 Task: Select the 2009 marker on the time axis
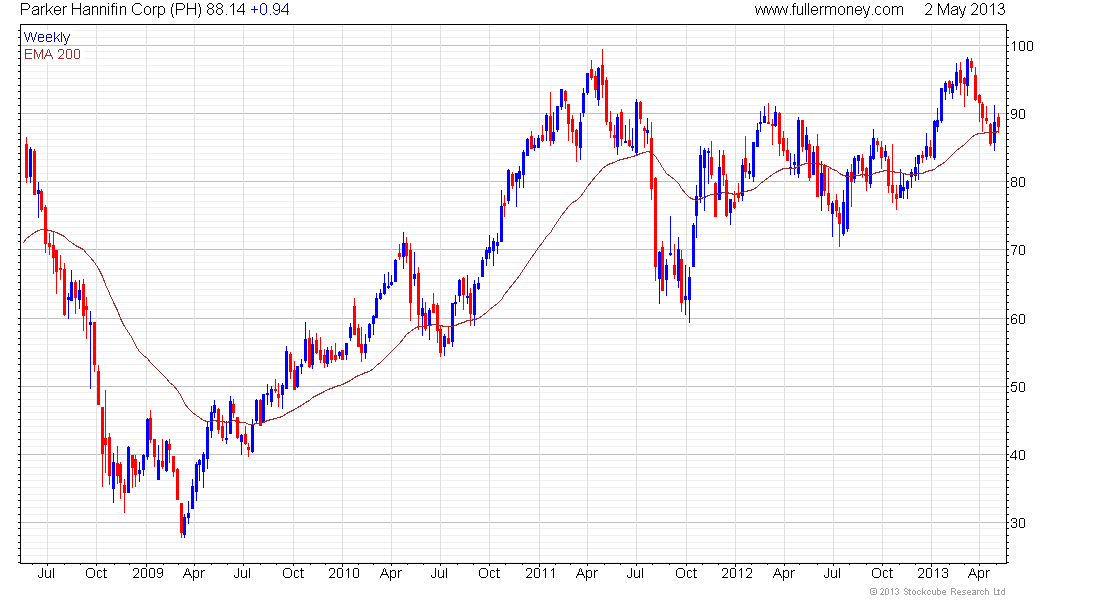tap(146, 574)
